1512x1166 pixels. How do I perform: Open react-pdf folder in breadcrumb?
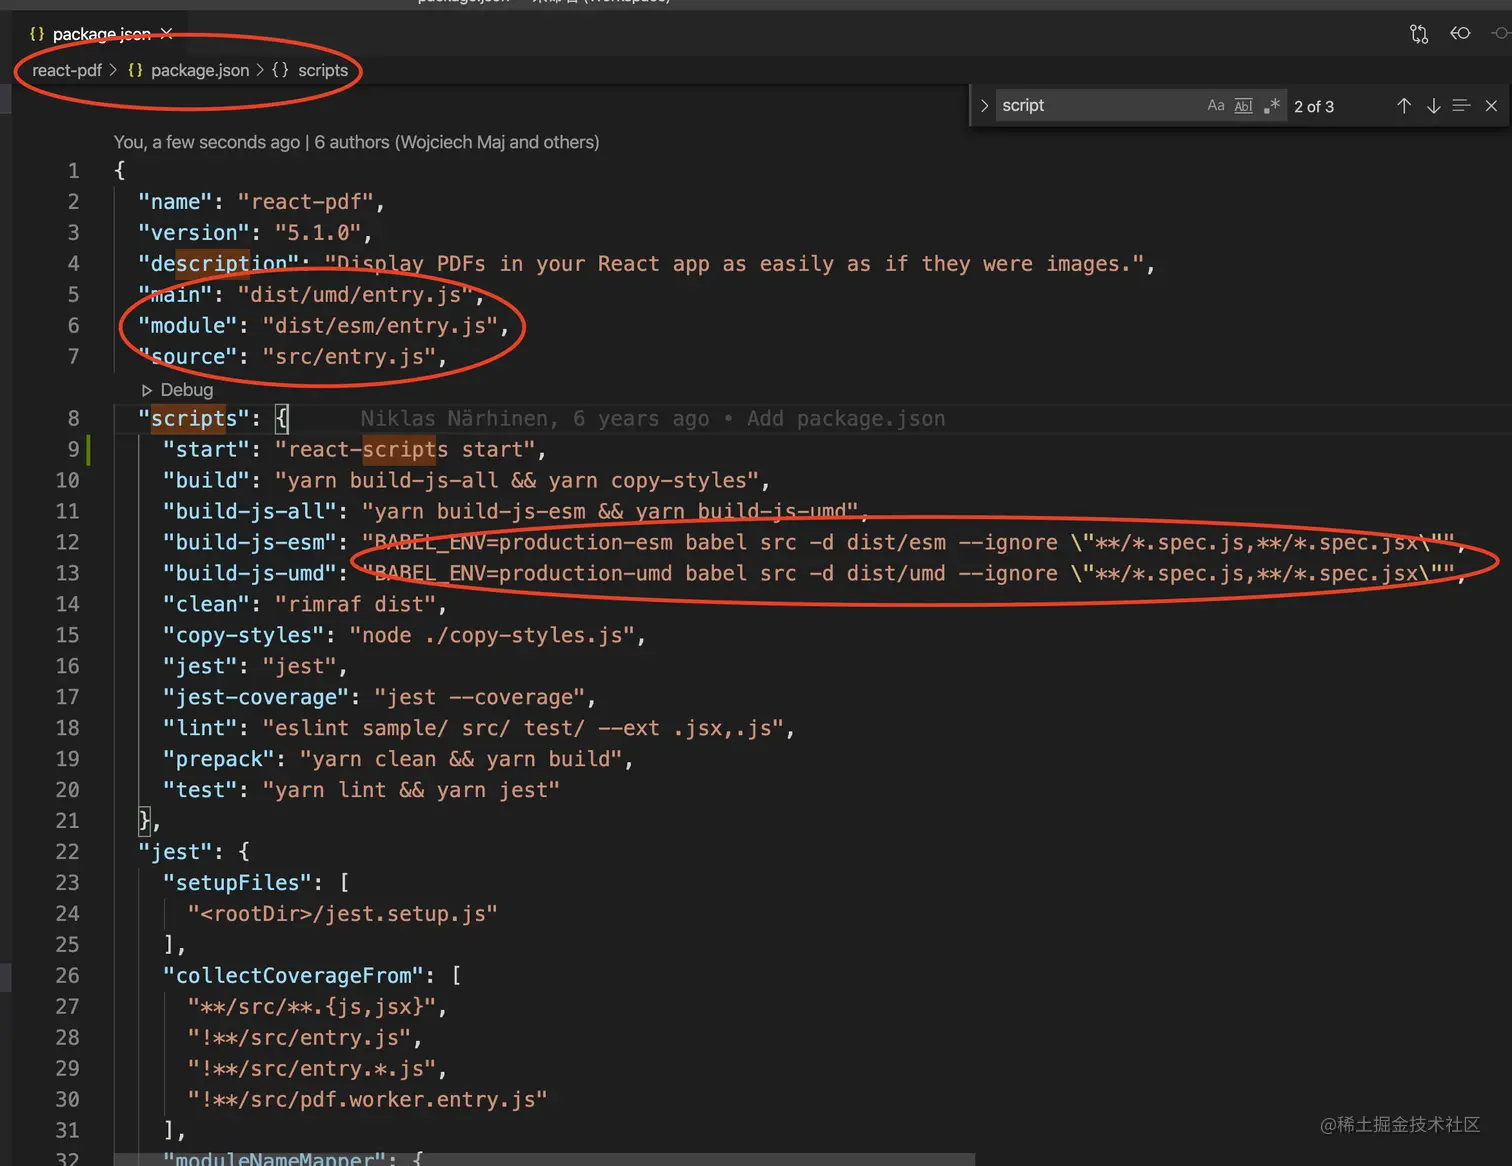pyautogui.click(x=67, y=70)
